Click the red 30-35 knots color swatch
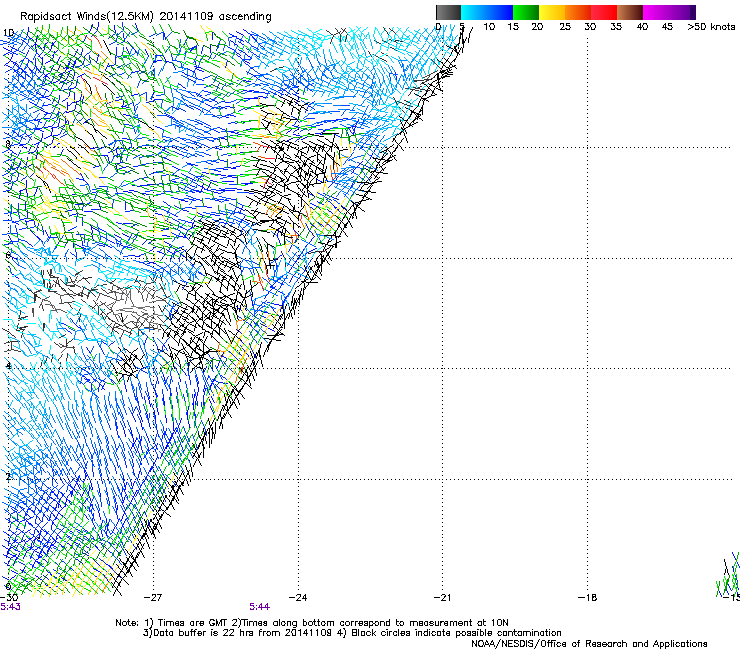The width and height of the screenshot is (740, 650). click(604, 12)
